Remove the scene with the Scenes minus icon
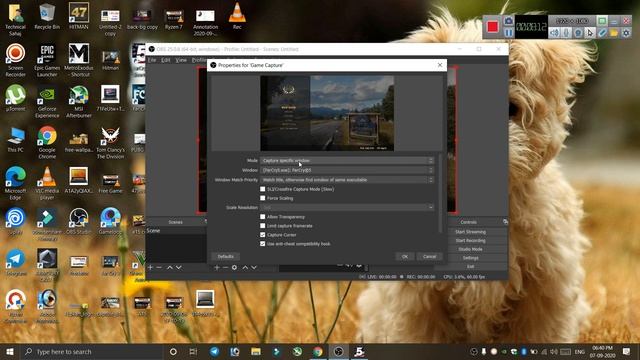Screen dimensions: 640x360 pos(159,267)
